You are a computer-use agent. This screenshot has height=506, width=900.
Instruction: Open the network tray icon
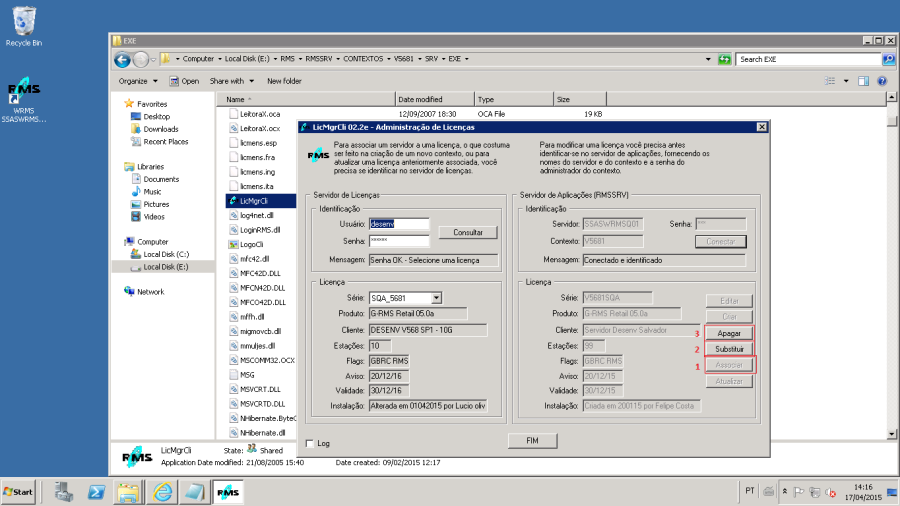(x=814, y=492)
